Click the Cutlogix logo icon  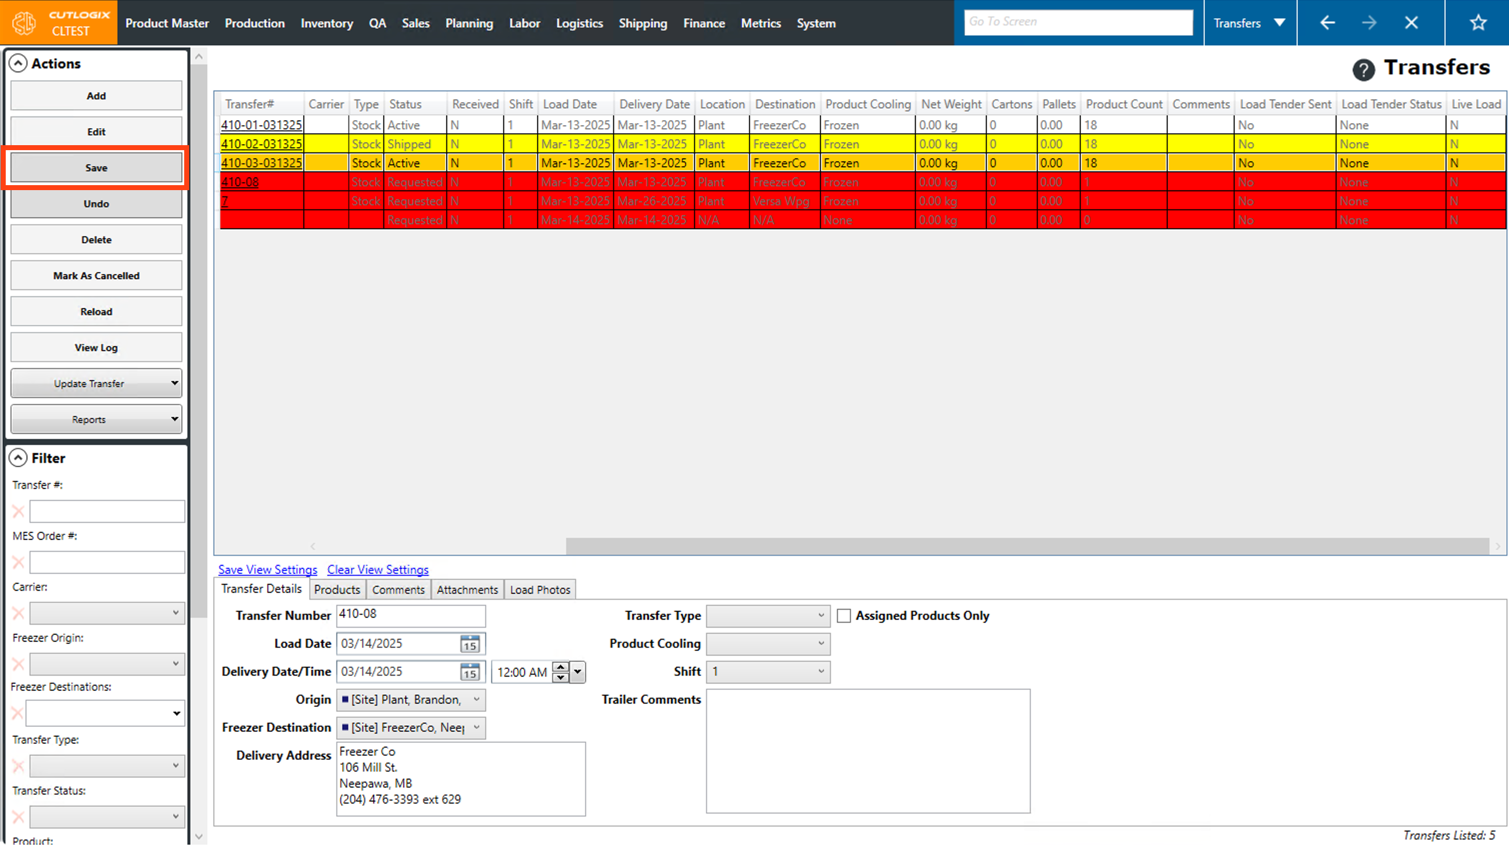24,23
